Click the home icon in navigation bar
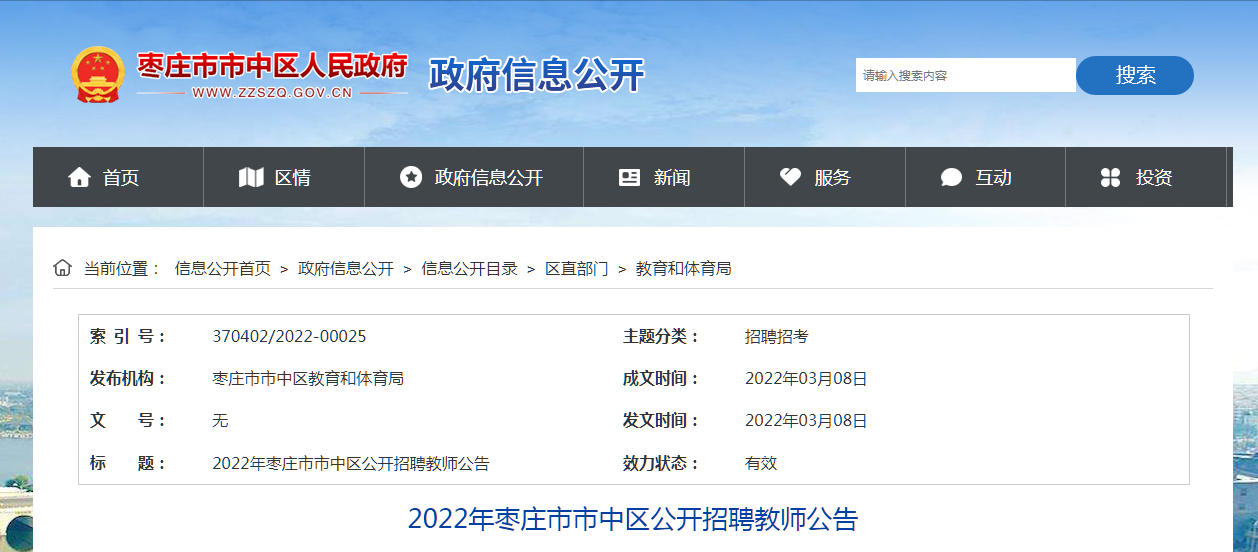 [79, 178]
